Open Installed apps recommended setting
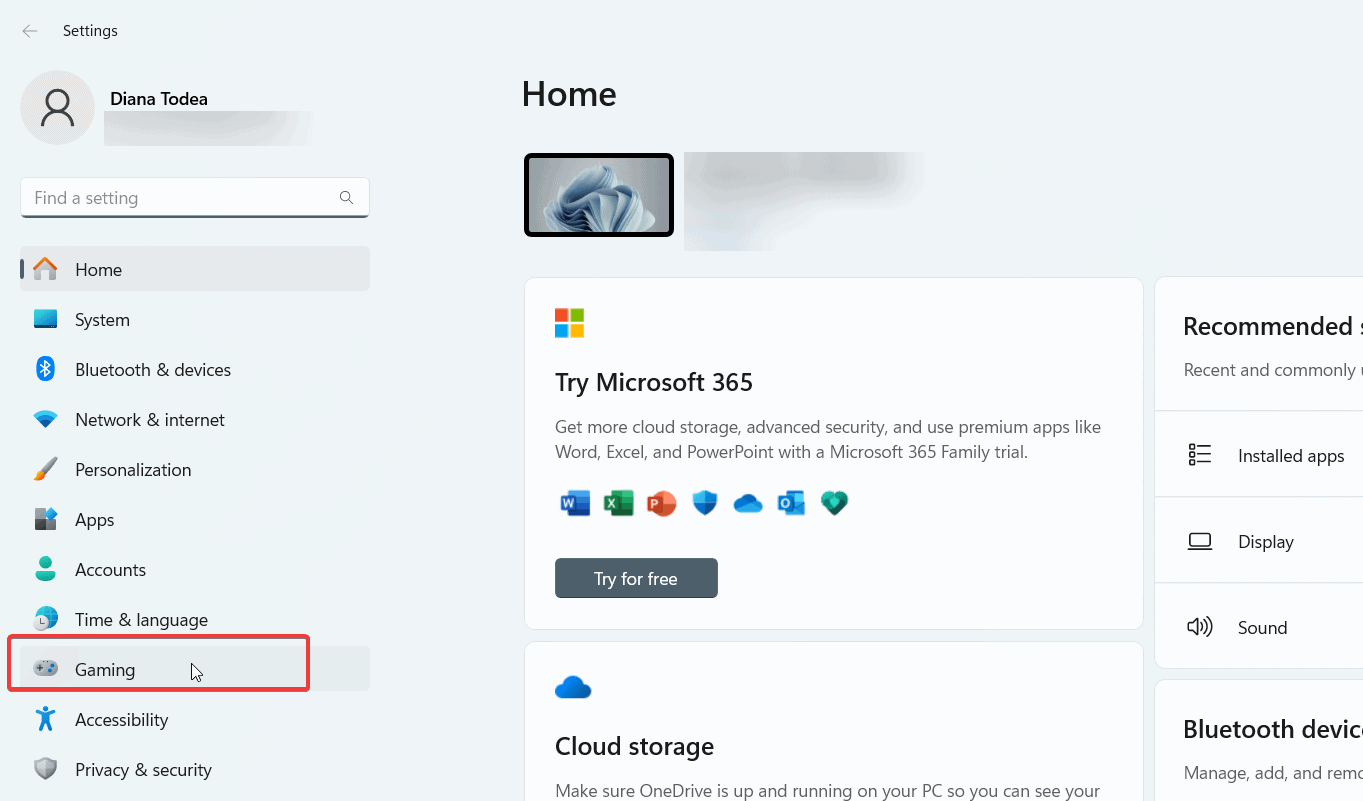 click(1290, 456)
